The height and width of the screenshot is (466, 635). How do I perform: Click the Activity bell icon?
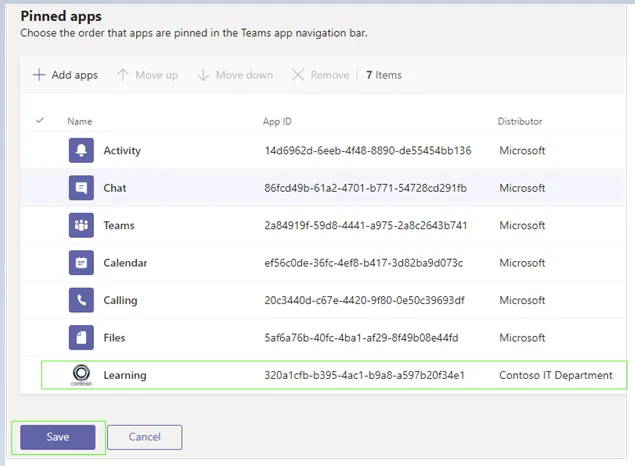[81, 150]
